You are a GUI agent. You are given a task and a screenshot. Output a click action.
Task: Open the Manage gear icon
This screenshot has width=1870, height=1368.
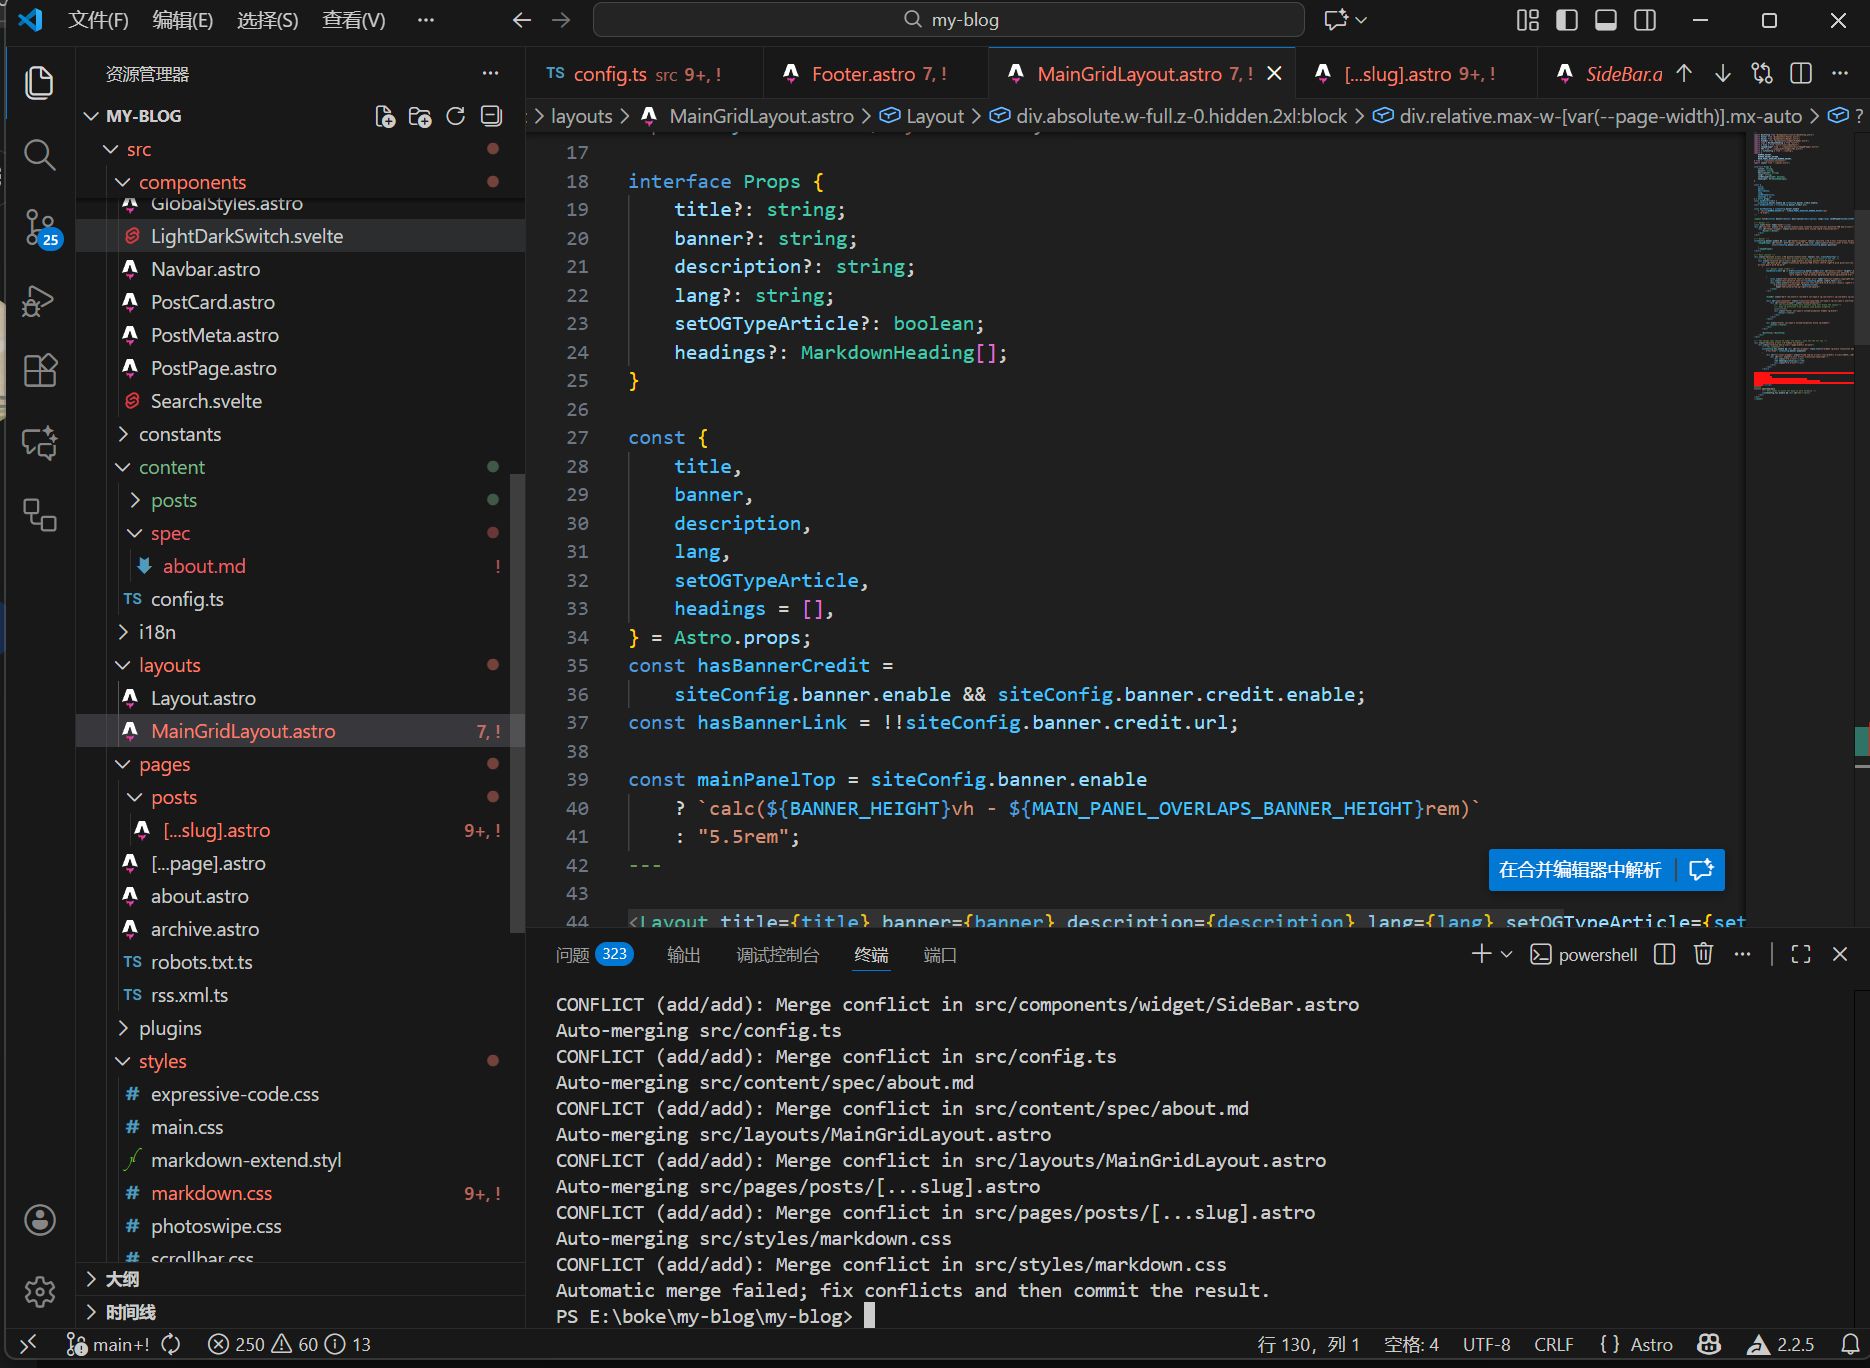(x=40, y=1292)
